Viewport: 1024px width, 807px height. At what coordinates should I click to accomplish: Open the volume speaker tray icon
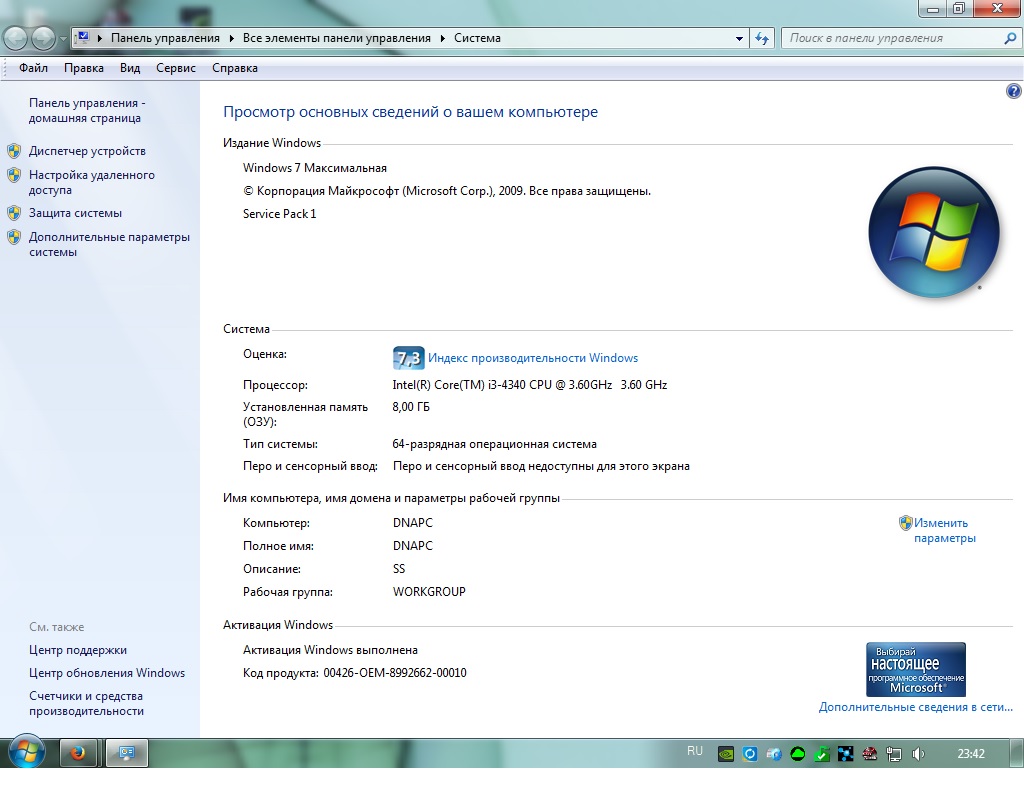point(918,754)
